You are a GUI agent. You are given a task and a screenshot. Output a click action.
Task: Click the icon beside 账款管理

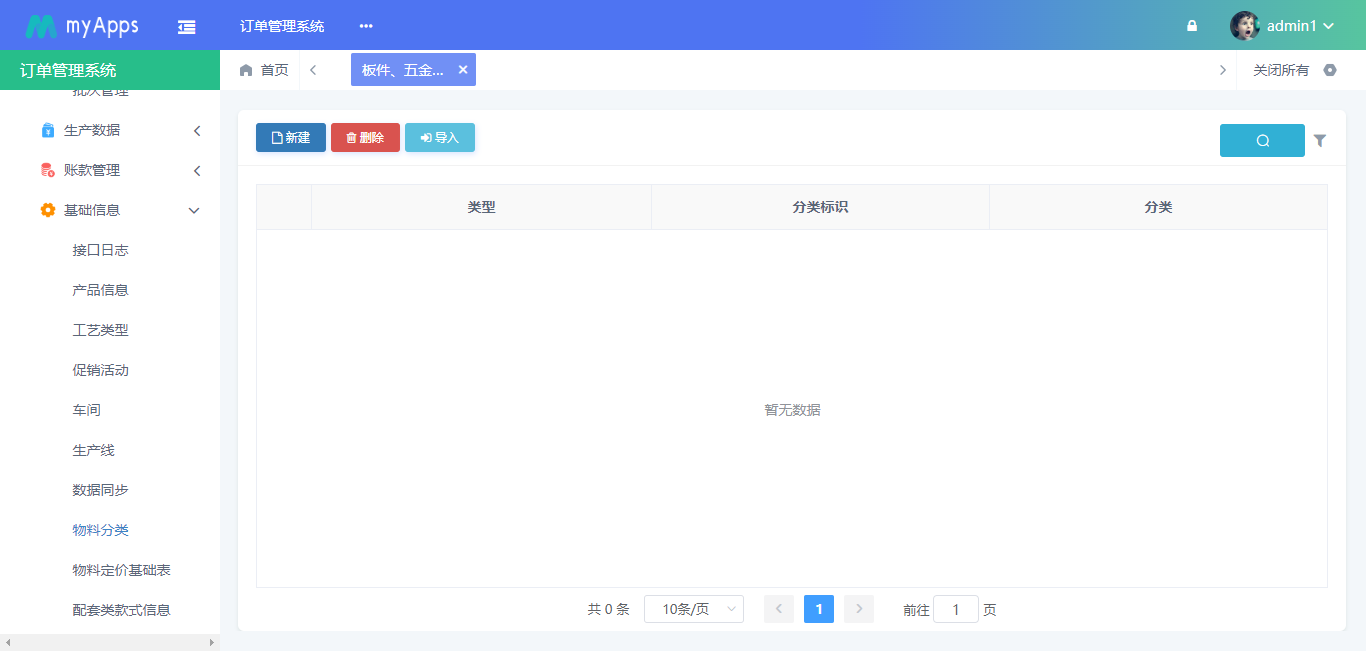(47, 170)
